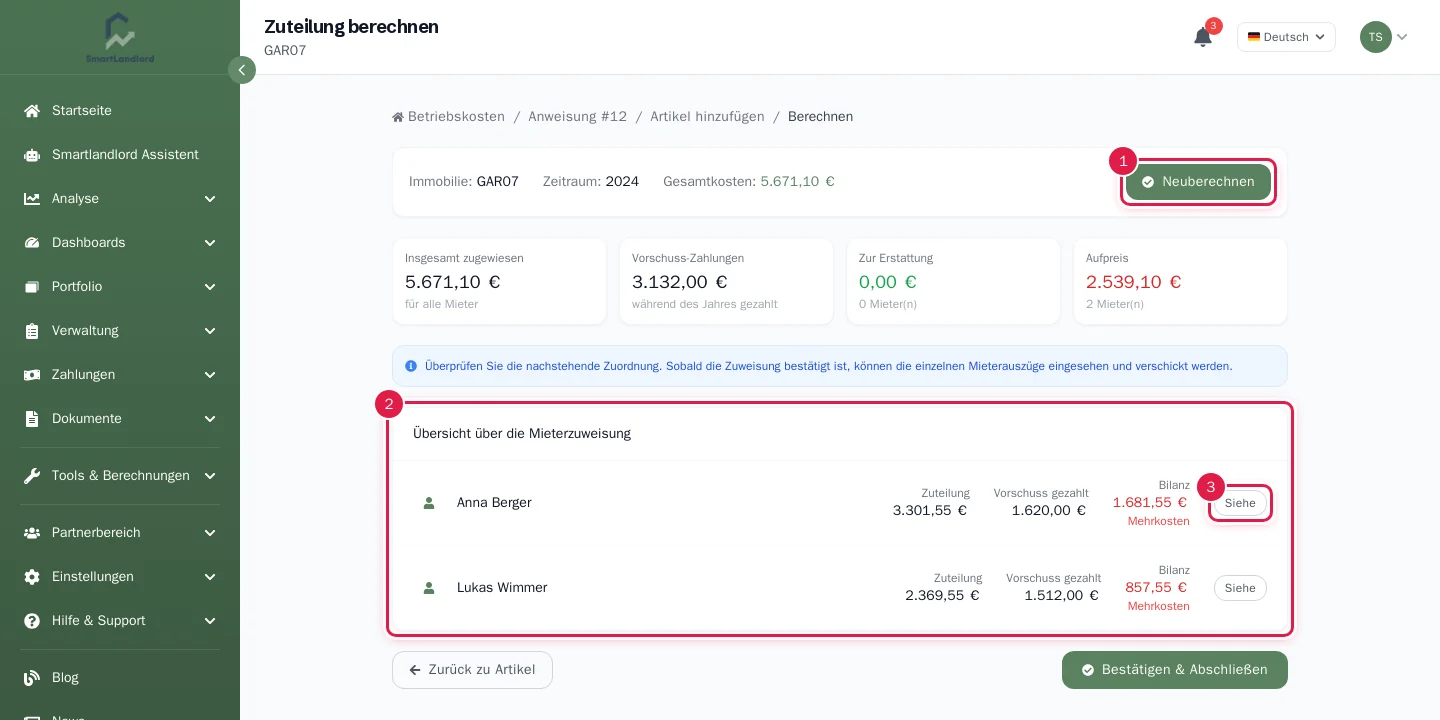Viewport: 1440px width, 720px height.
Task: Click Anna Berger's person icon
Action: tap(429, 503)
